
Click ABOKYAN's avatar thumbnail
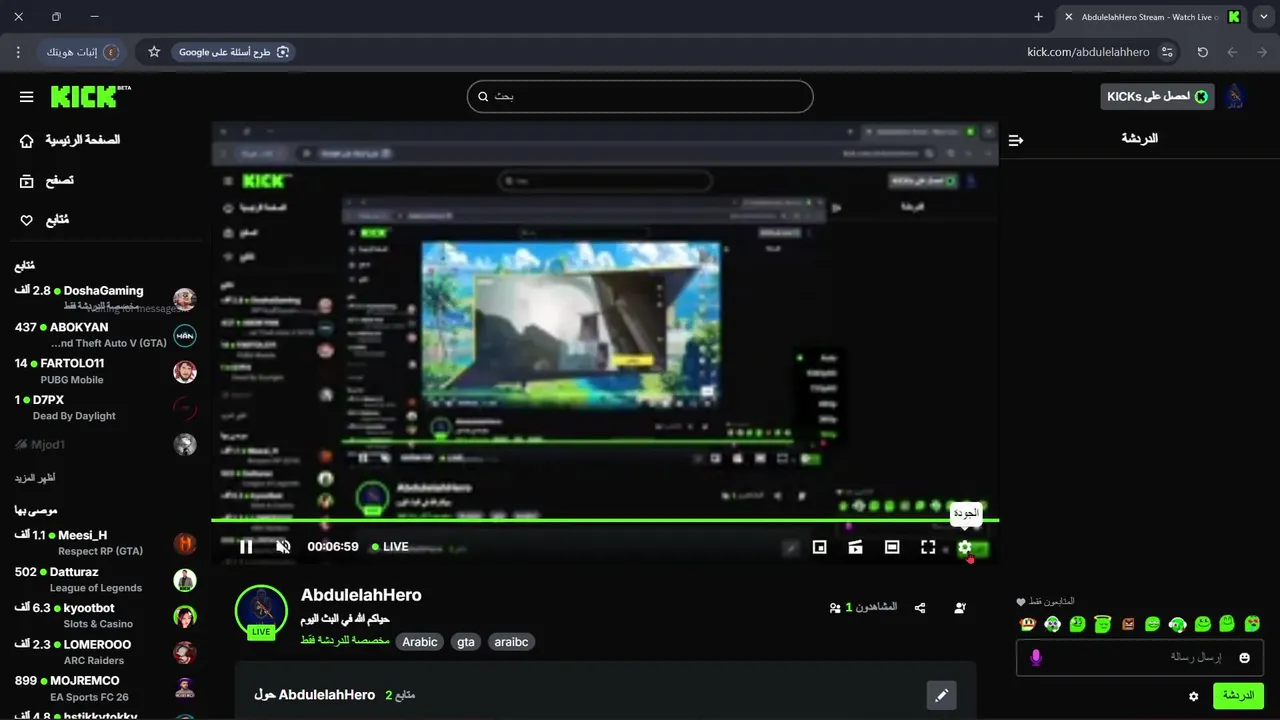click(185, 336)
